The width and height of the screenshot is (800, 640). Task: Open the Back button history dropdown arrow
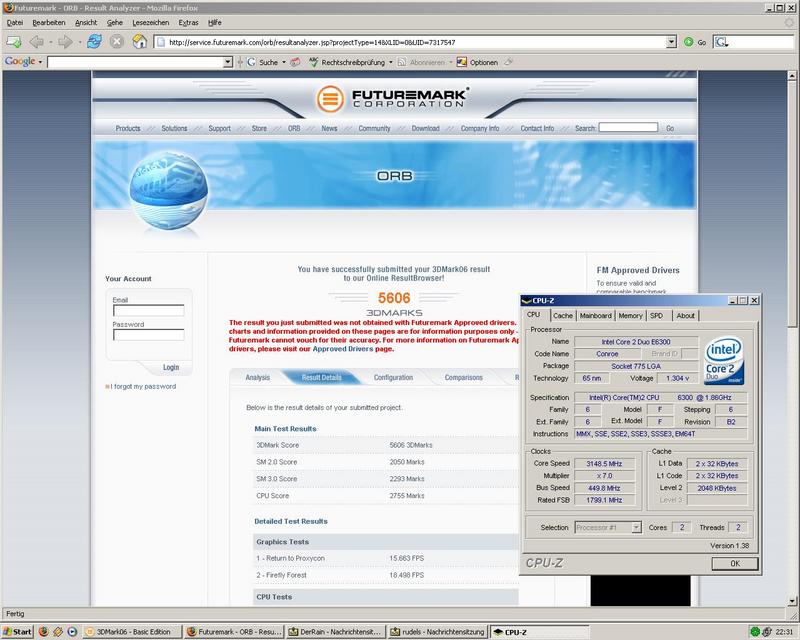(51, 42)
